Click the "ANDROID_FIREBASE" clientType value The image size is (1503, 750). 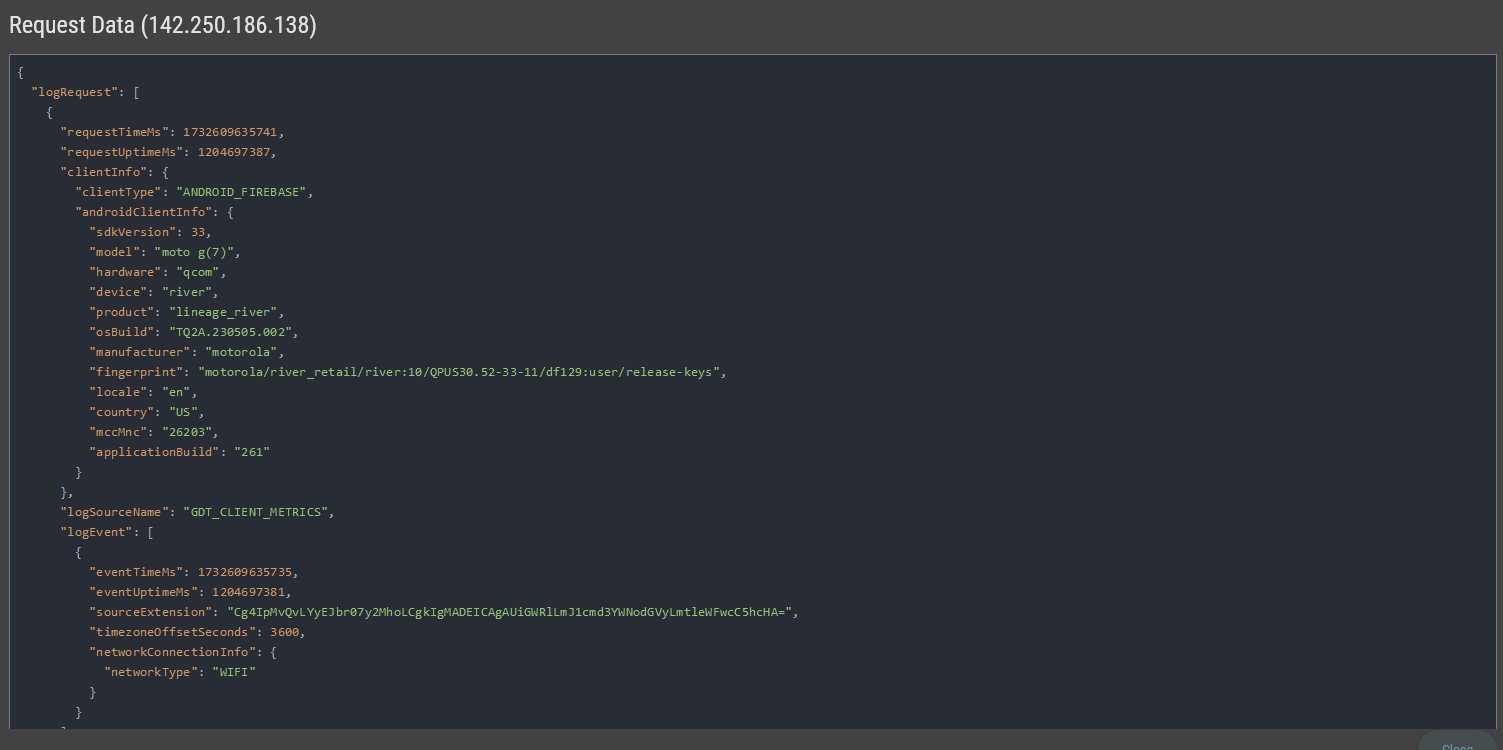(241, 192)
